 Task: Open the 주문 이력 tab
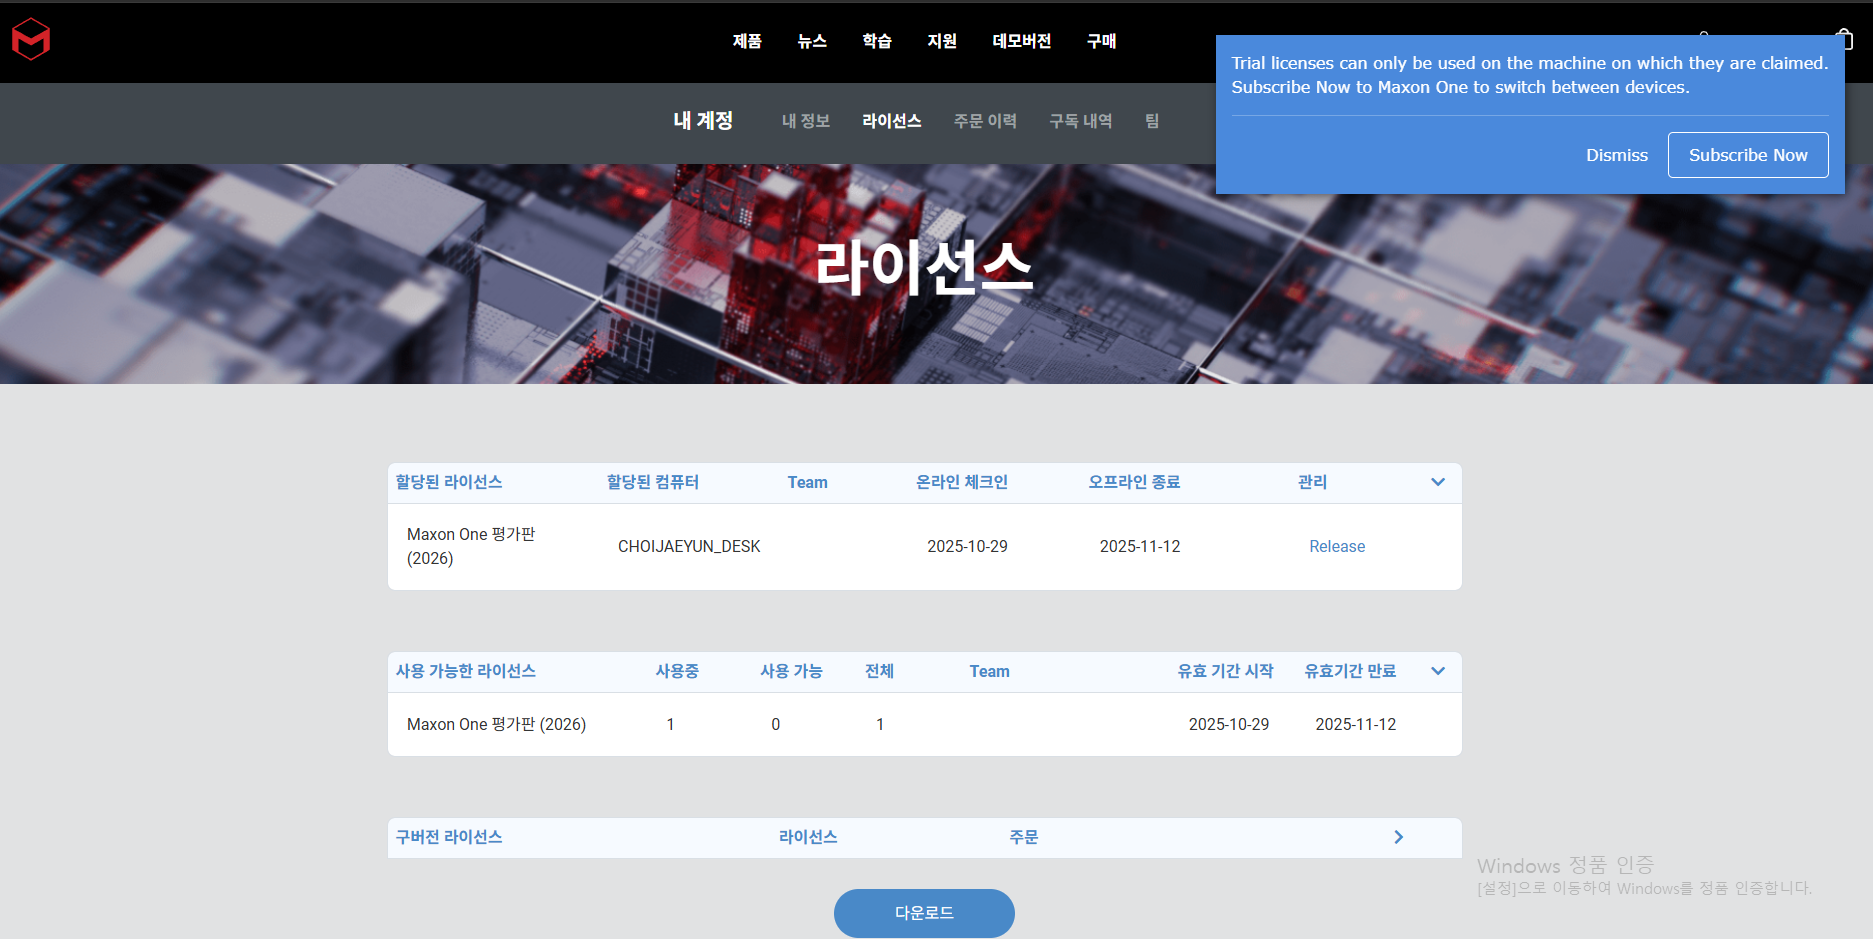[985, 121]
